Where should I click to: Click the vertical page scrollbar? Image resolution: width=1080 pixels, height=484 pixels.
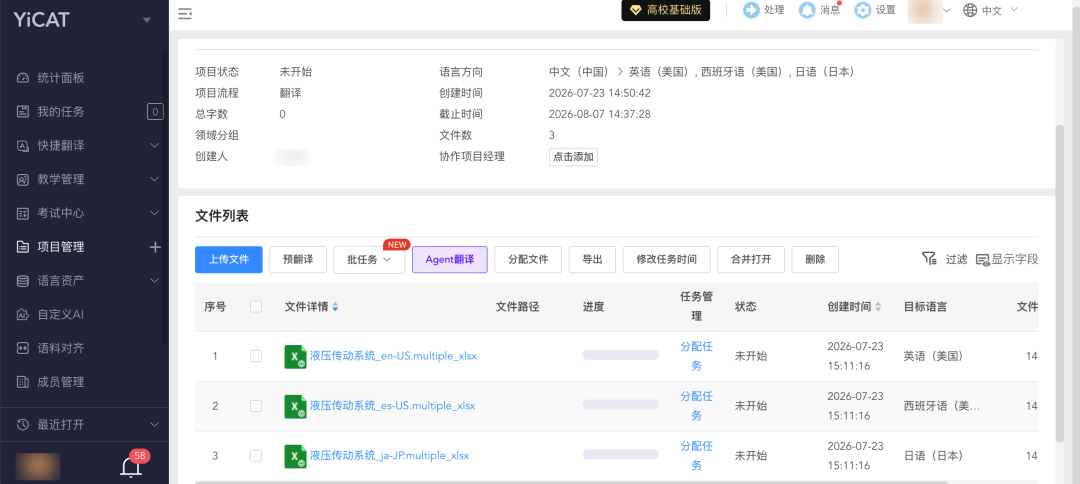pos(1059,282)
